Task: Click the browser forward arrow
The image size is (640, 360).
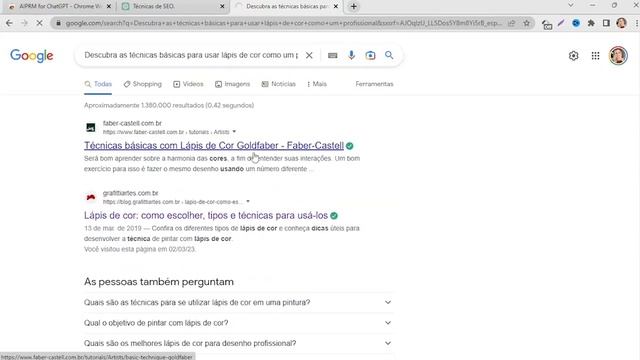Action: (x=24, y=23)
